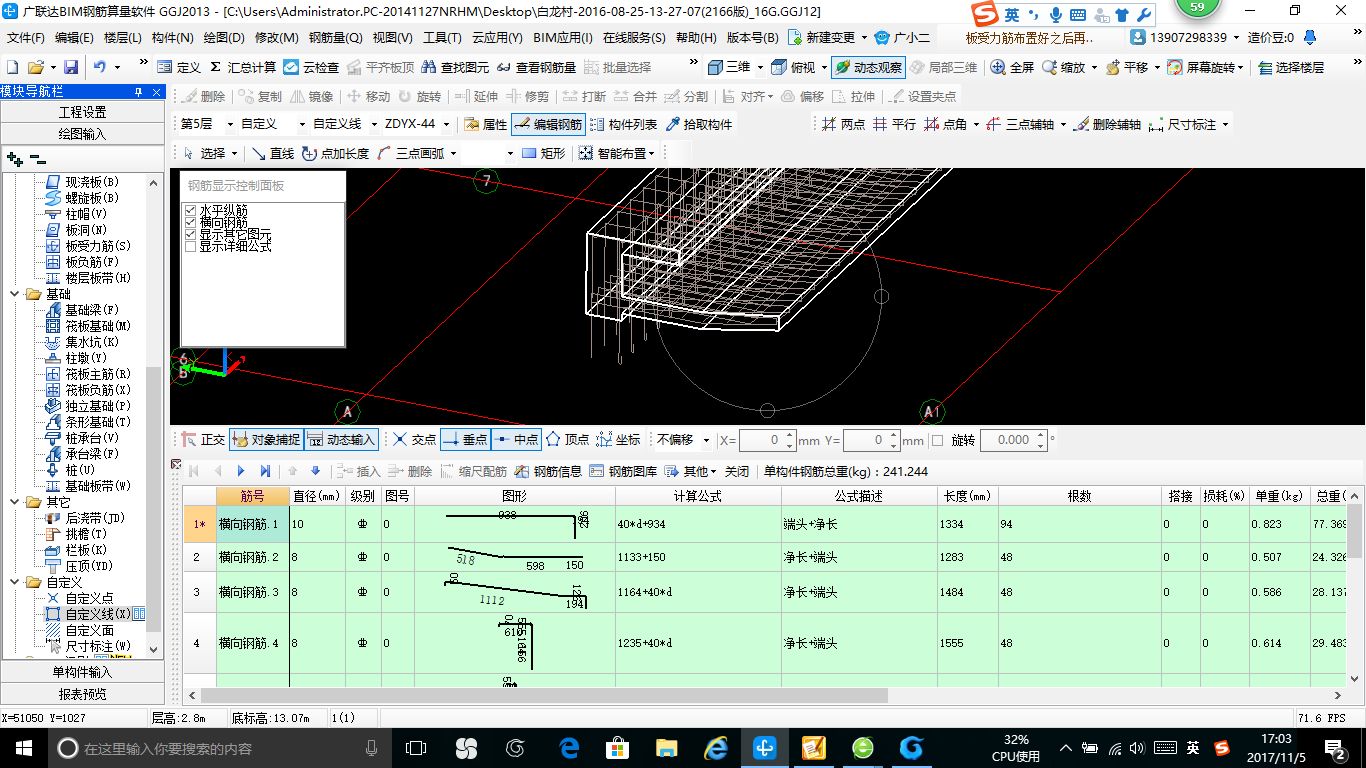The height and width of the screenshot is (768, 1366).
Task: Toggle 正交 orthogonal mode
Action: (x=203, y=440)
